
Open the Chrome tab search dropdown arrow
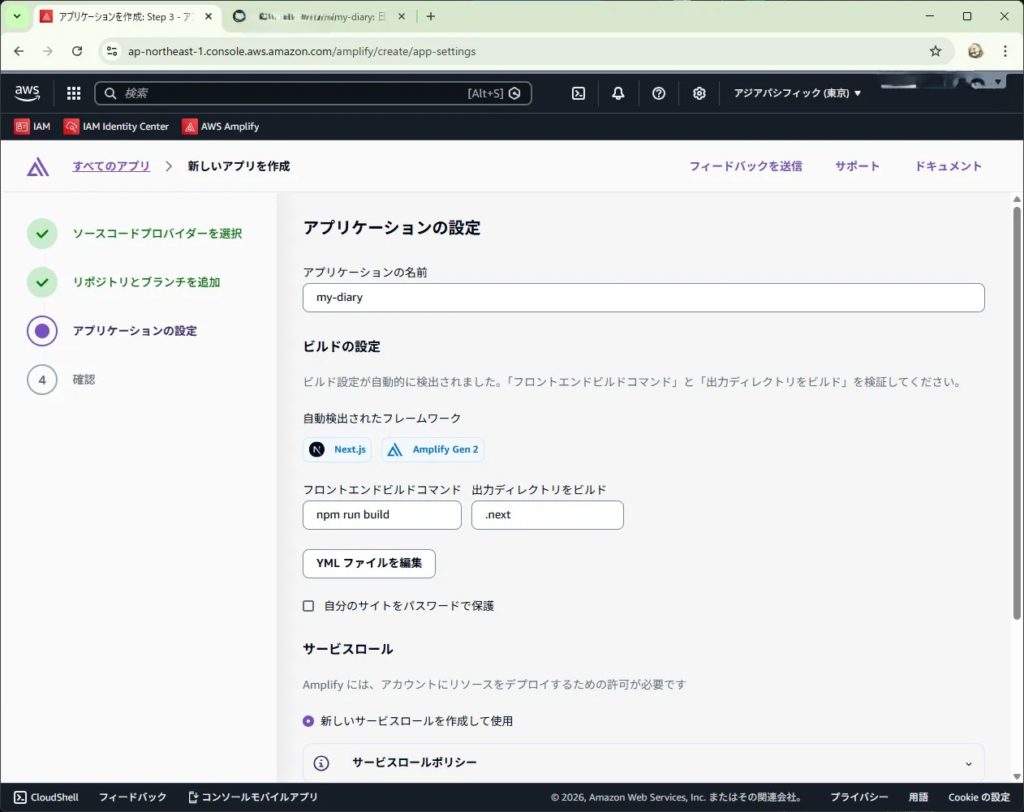pos(16,16)
